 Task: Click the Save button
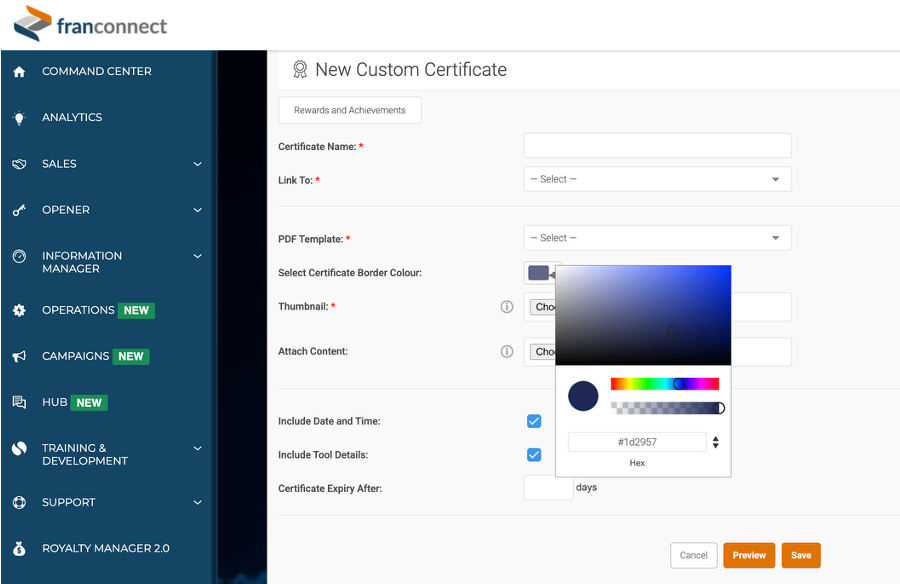pos(801,555)
